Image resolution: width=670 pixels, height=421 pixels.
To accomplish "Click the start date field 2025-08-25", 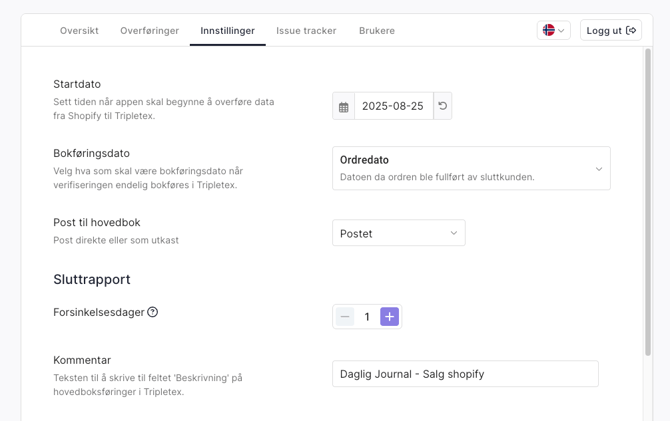I will click(393, 106).
